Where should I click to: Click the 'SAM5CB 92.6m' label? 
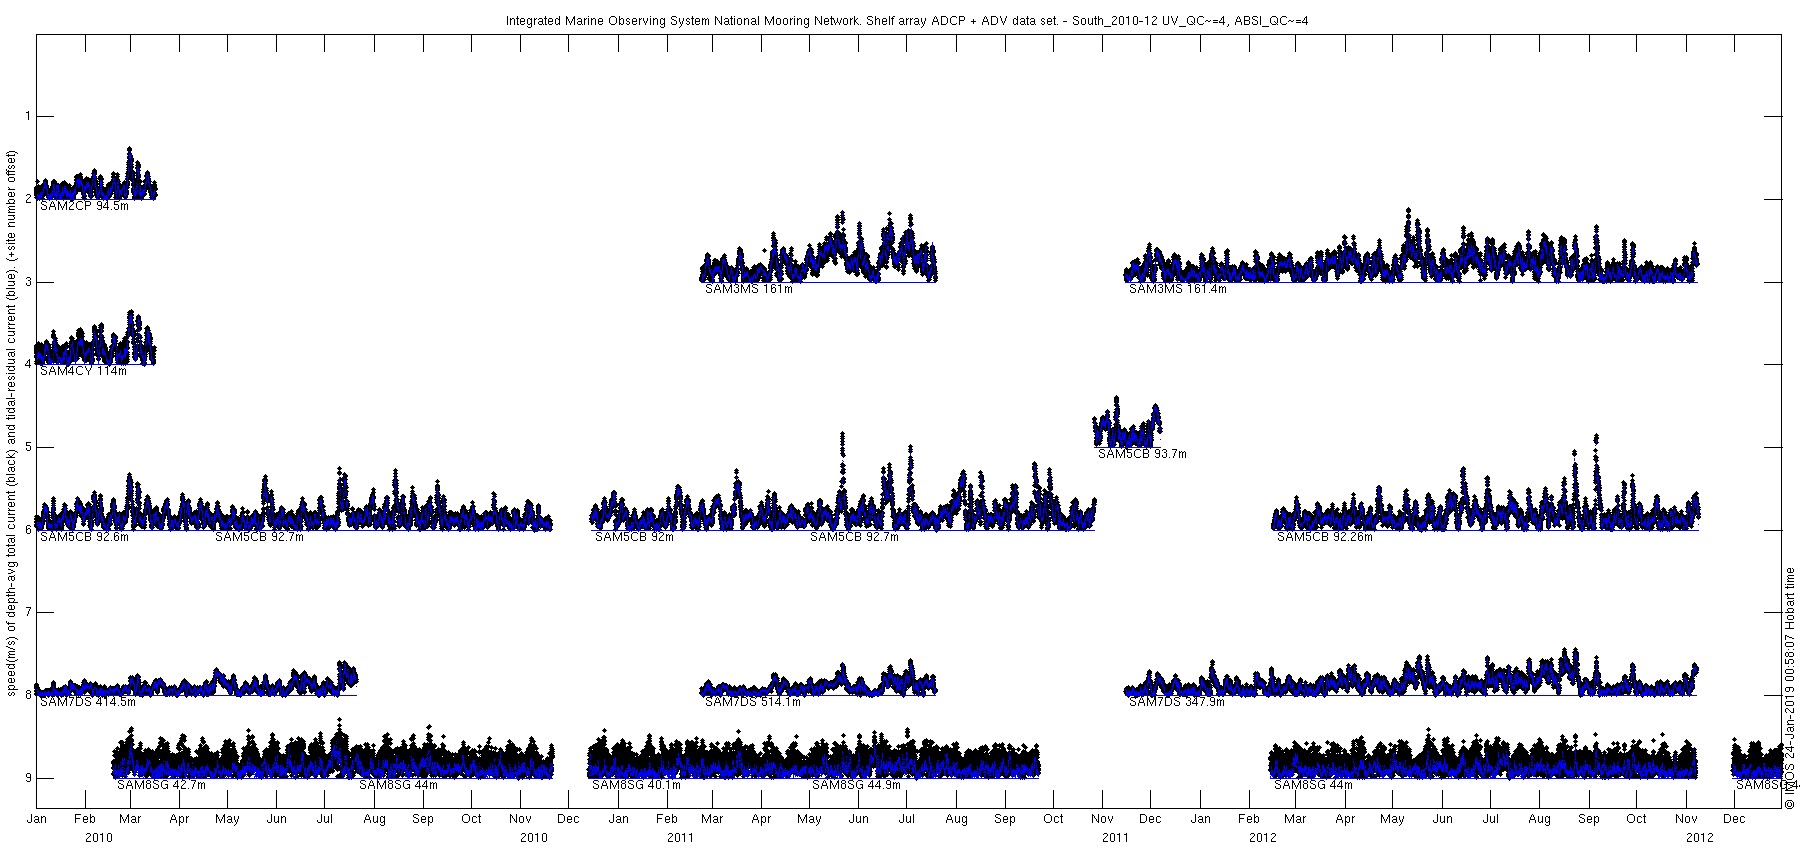coord(84,537)
